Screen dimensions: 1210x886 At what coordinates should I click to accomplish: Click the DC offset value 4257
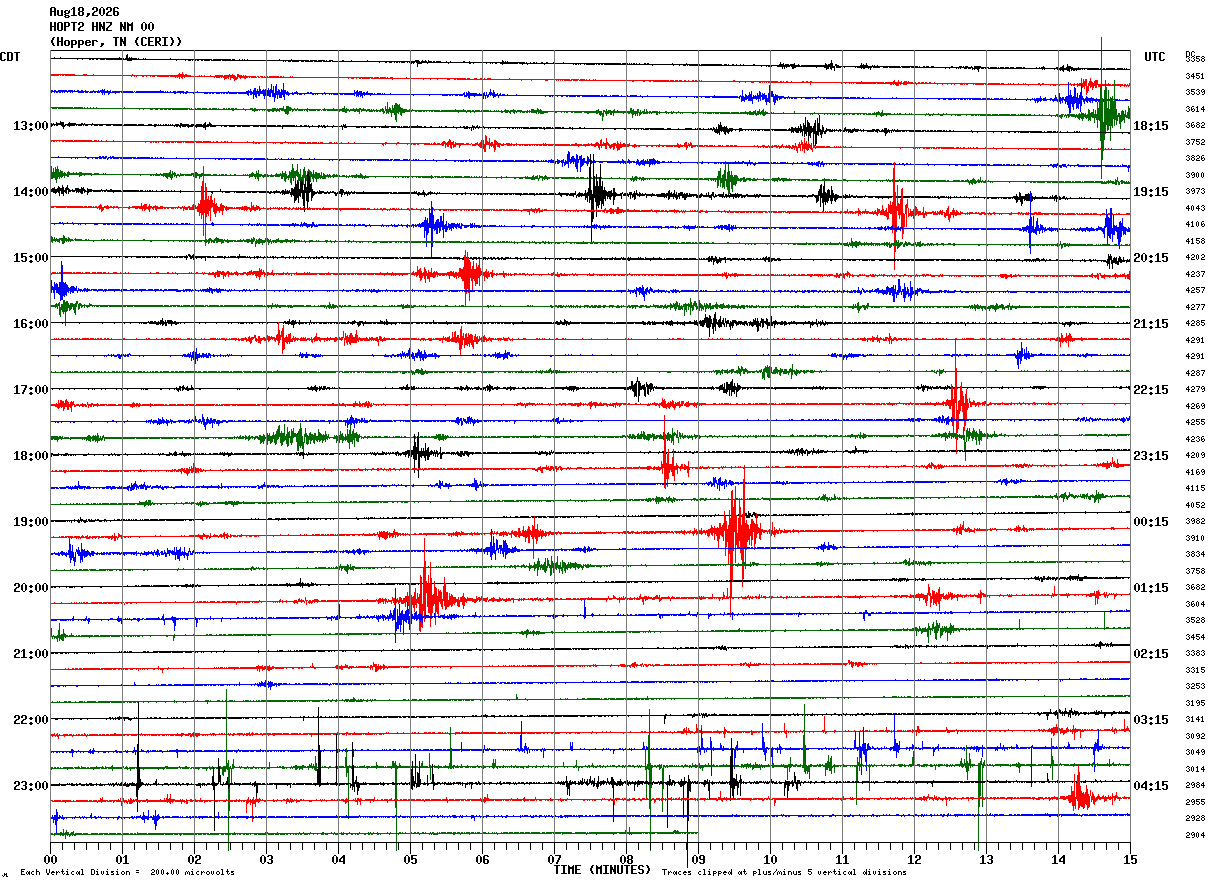(x=1195, y=290)
